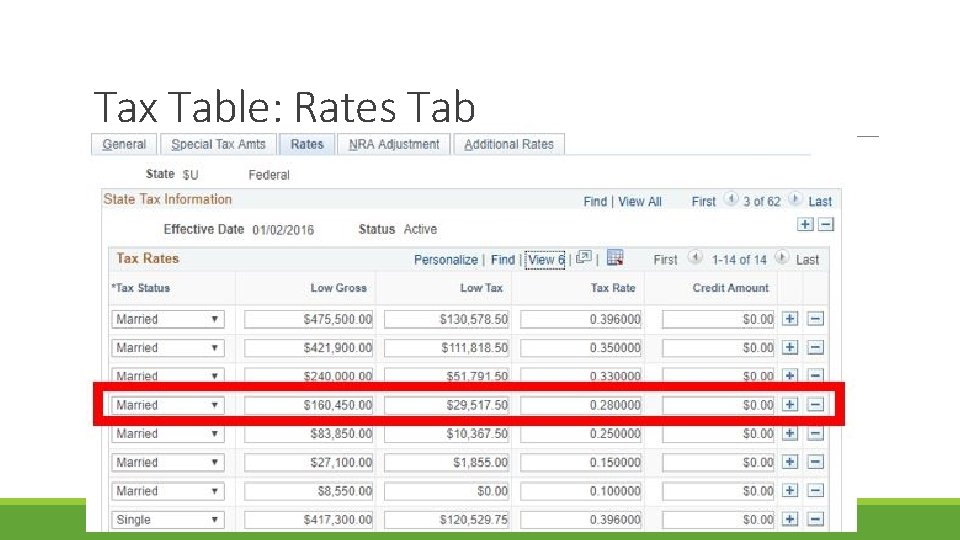The width and height of the screenshot is (960, 540).
Task: Click Last link in State Tax Information
Action: 820,201
